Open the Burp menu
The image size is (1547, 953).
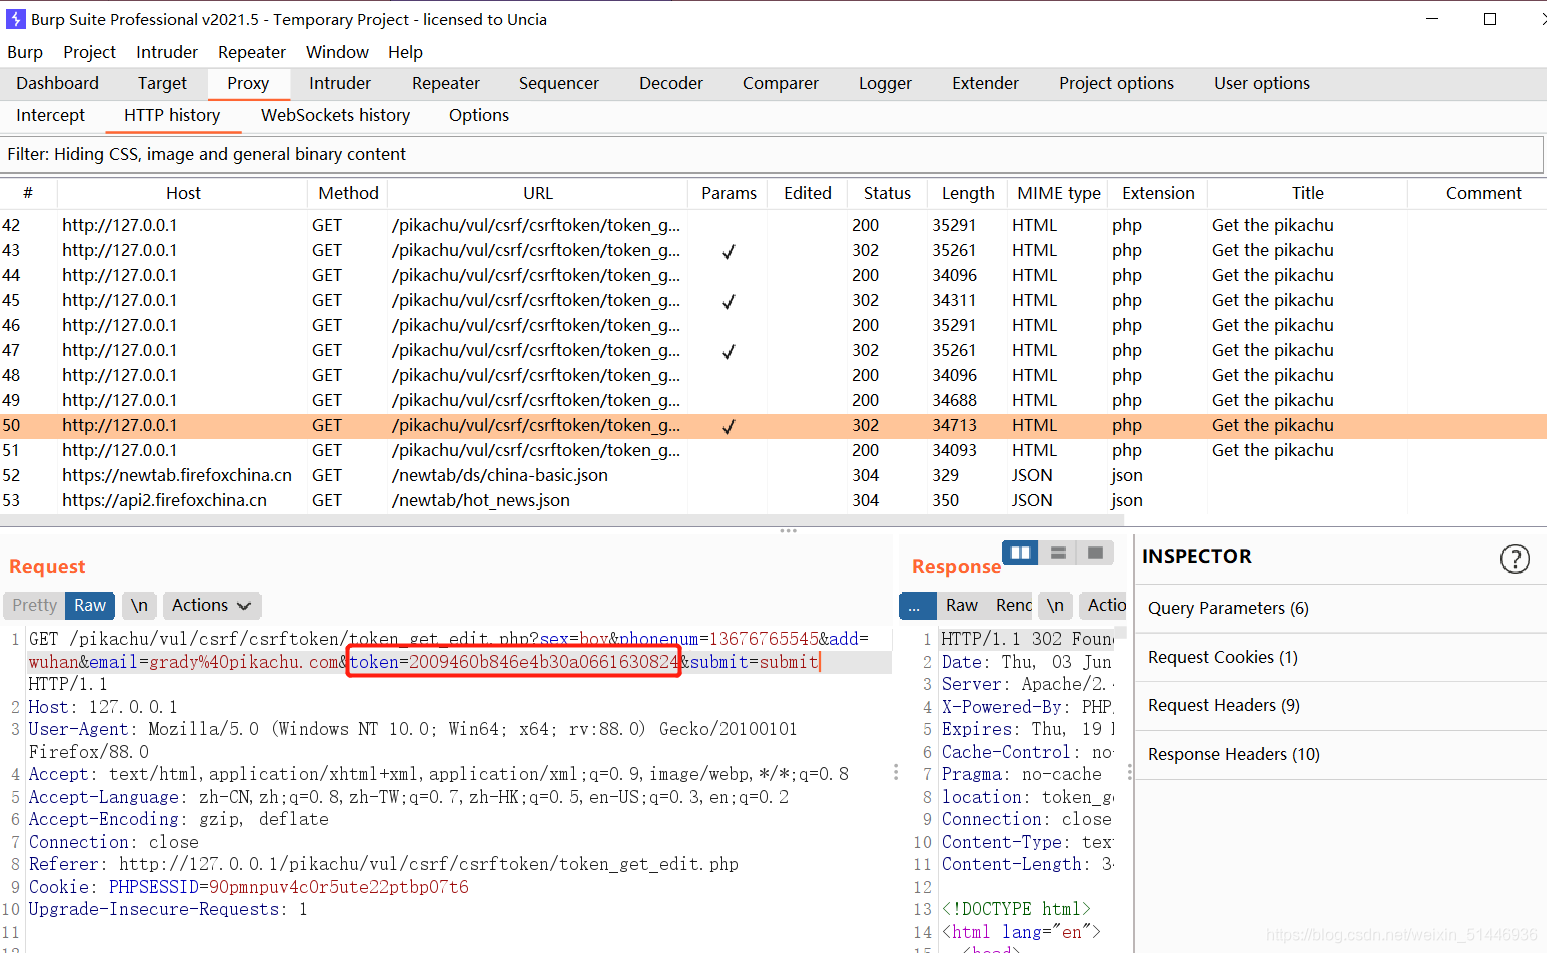(x=25, y=52)
